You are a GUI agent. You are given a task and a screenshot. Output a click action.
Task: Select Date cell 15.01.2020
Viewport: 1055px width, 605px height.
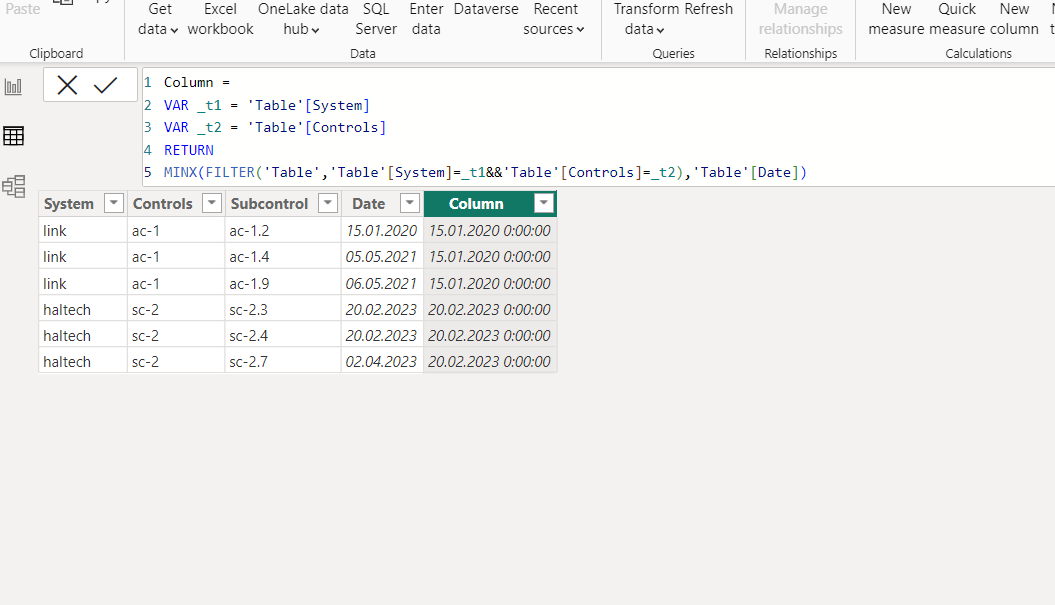tap(381, 230)
